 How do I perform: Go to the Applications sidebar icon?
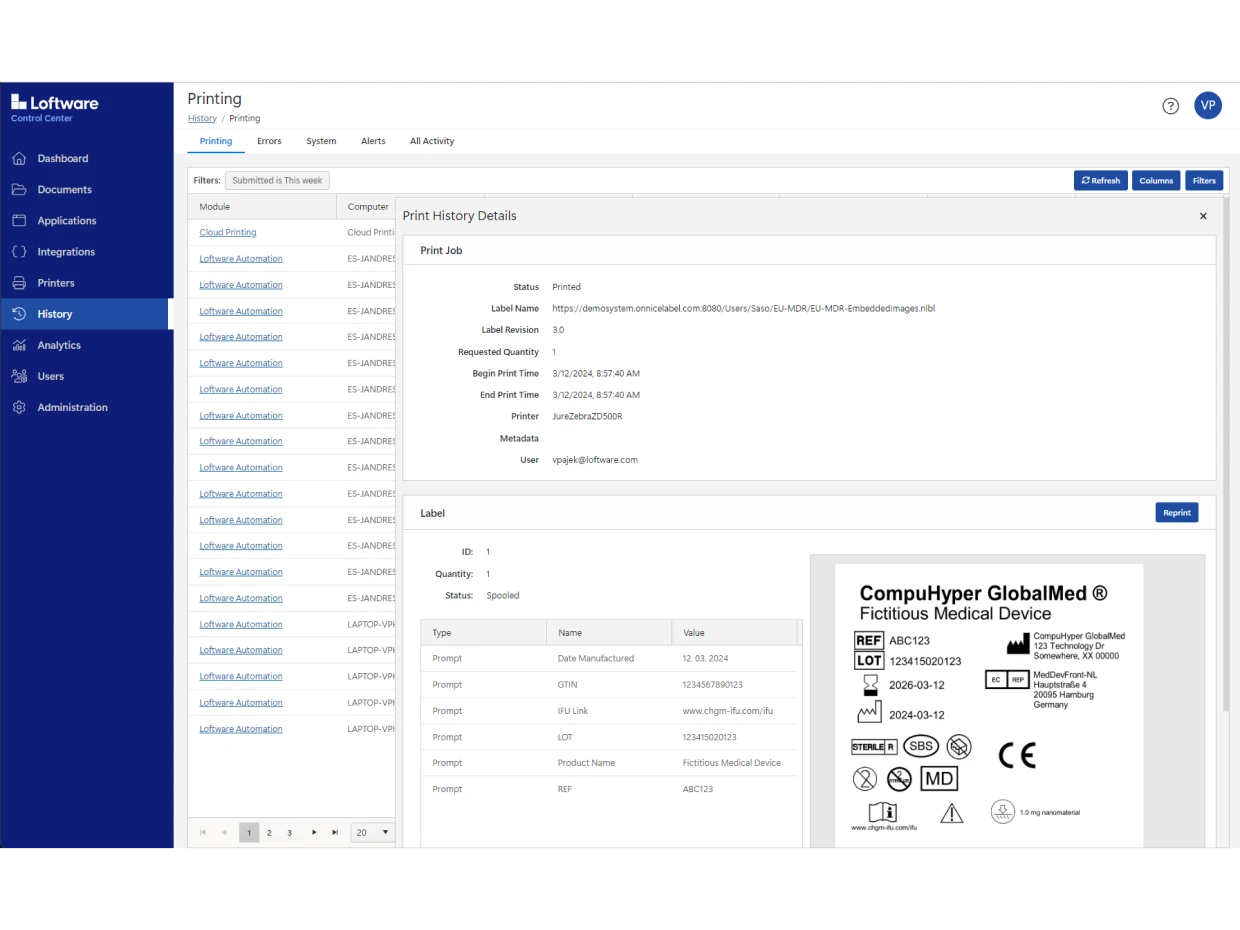[x=19, y=220]
